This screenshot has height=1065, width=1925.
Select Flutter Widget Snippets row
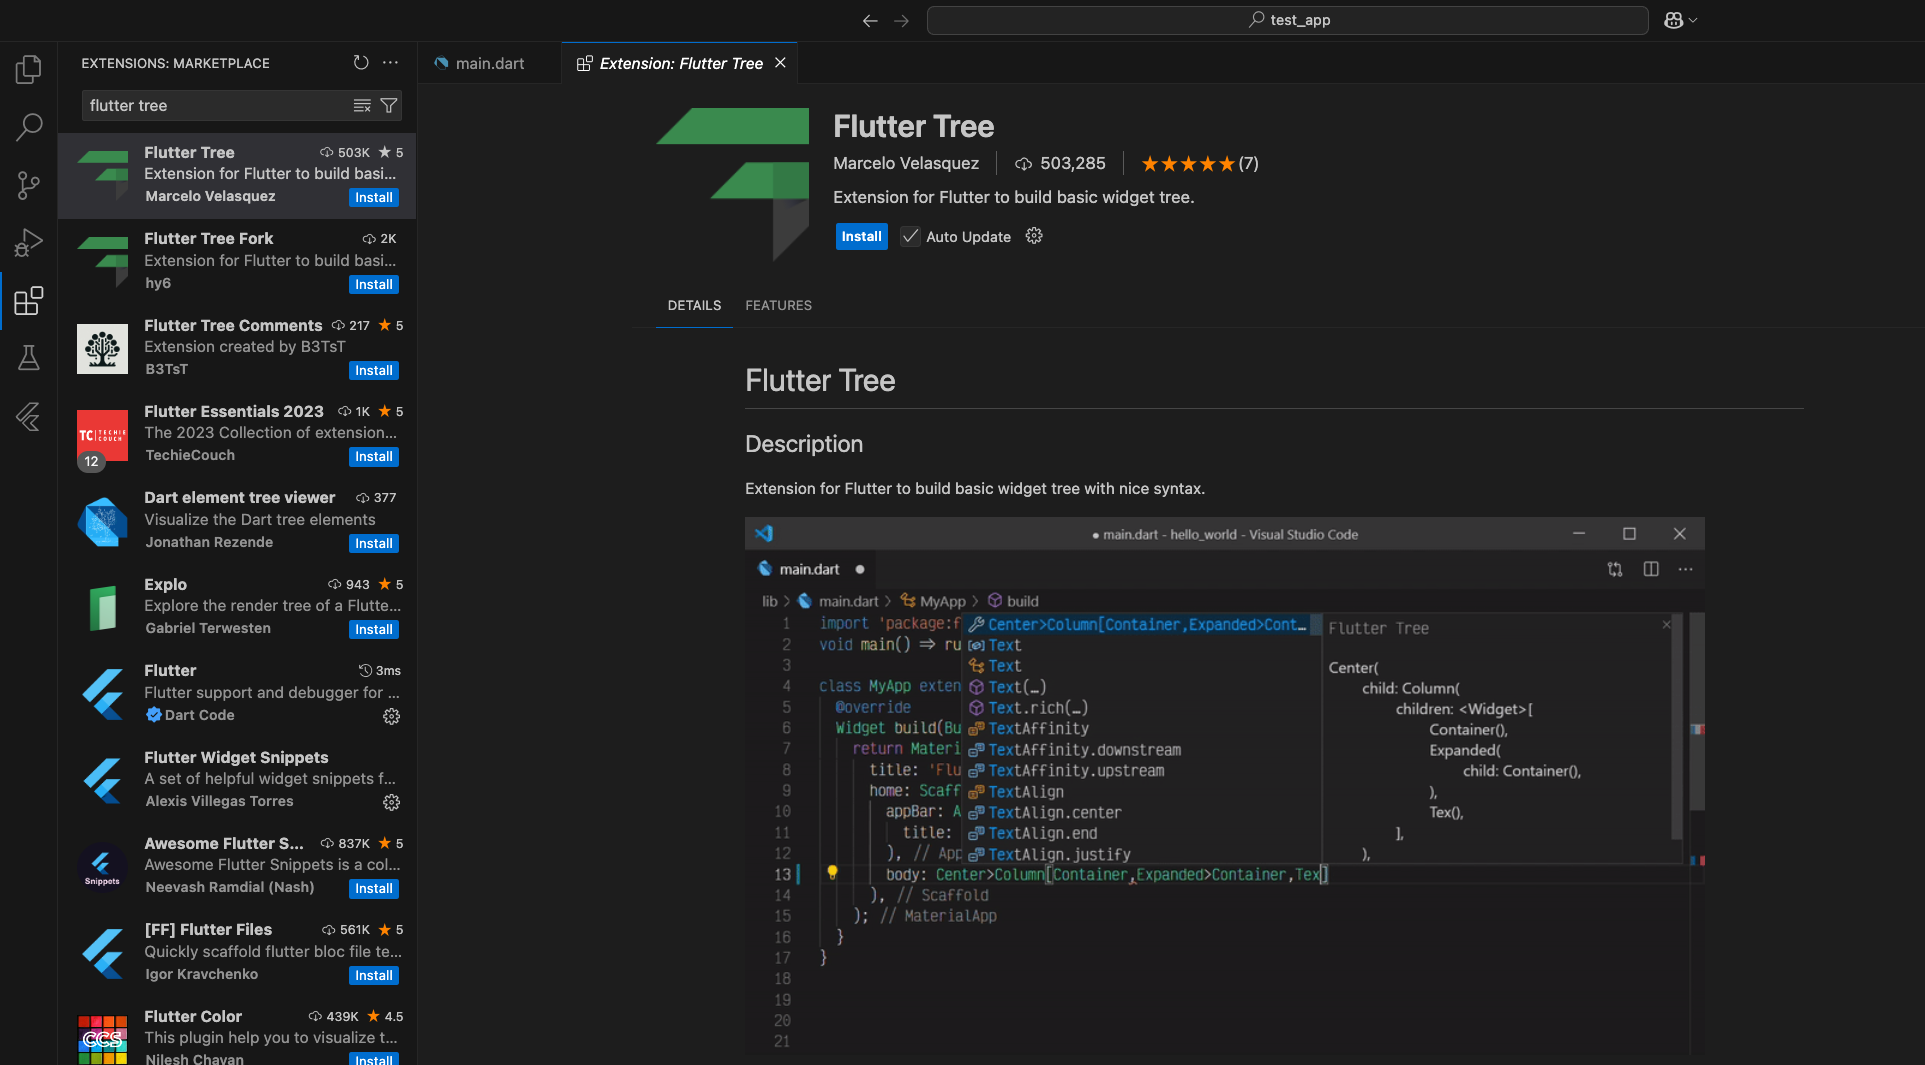(237, 780)
